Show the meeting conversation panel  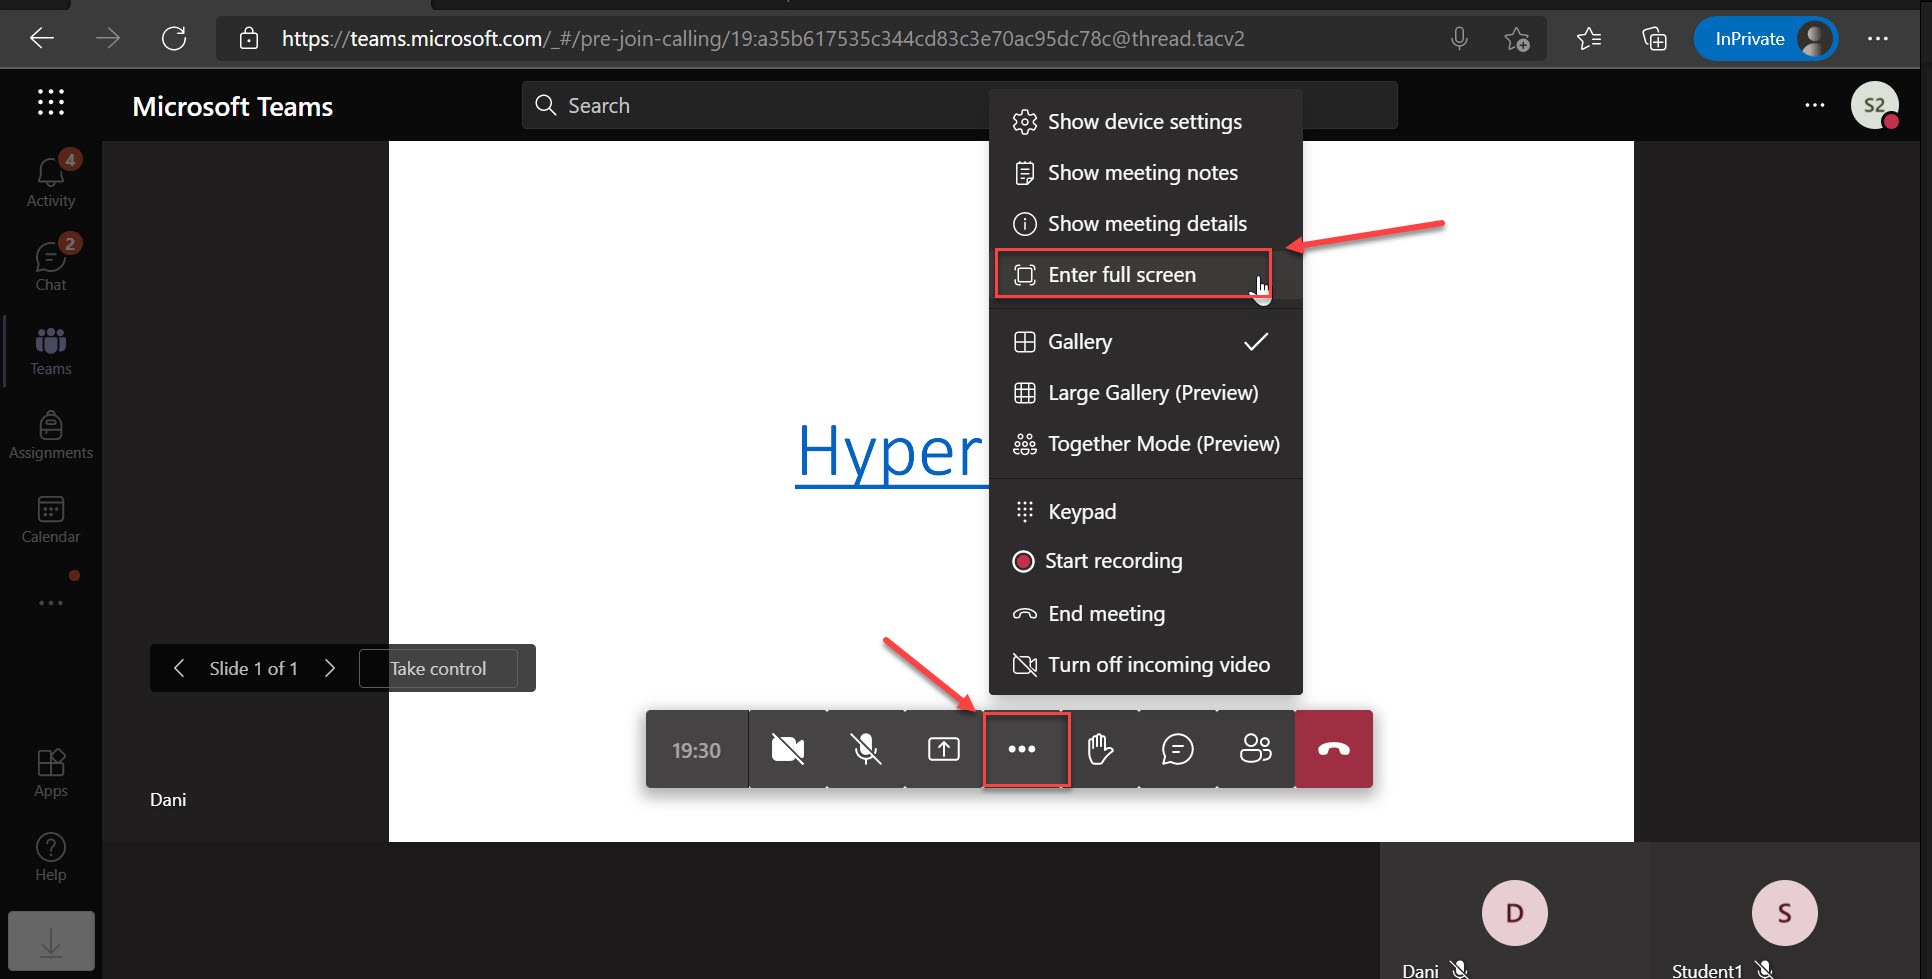coord(1178,749)
